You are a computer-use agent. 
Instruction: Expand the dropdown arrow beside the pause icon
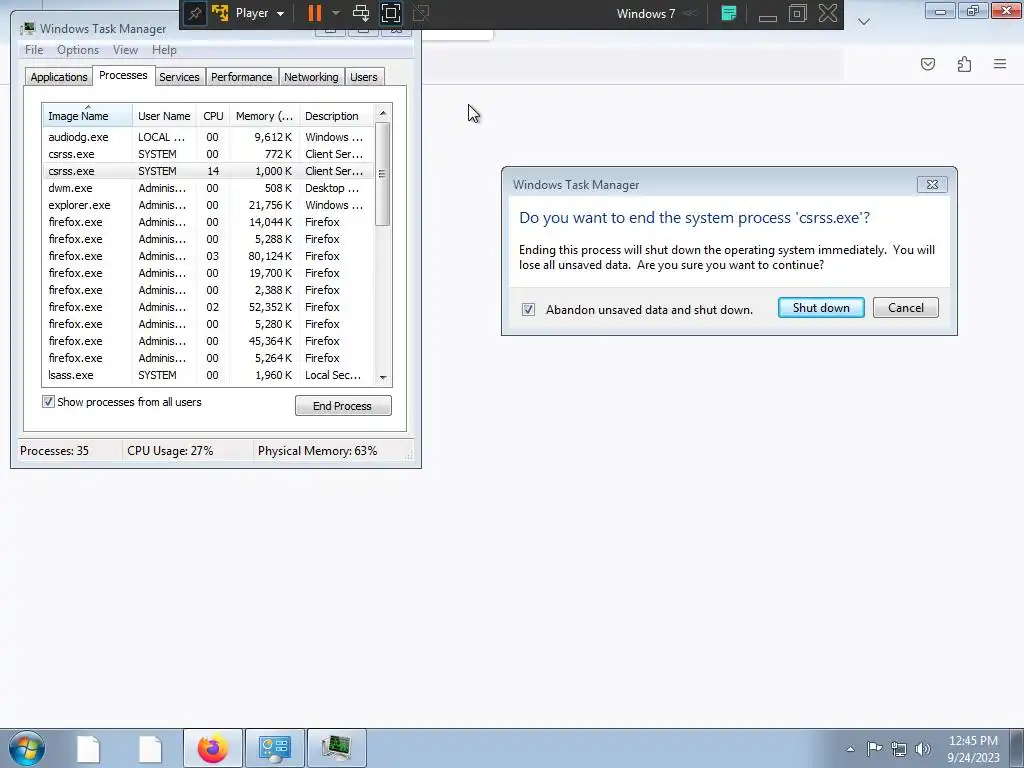(336, 13)
